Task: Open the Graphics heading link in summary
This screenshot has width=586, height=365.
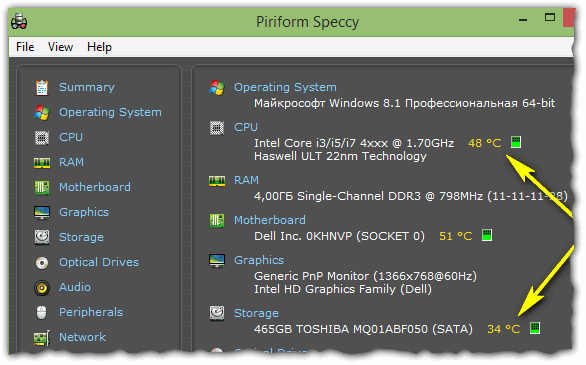Action: point(259,260)
